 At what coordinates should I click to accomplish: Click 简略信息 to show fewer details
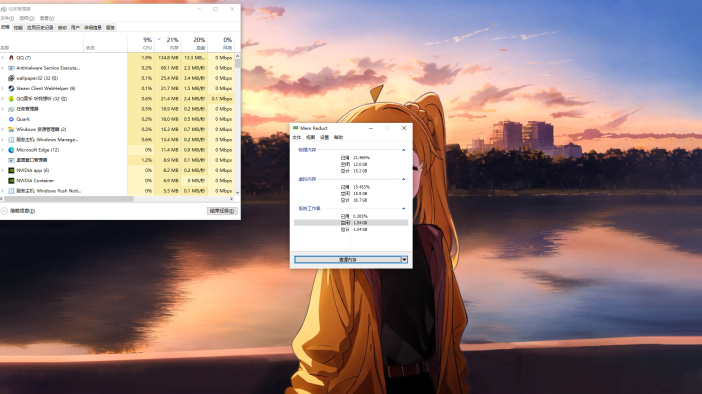tap(18, 211)
